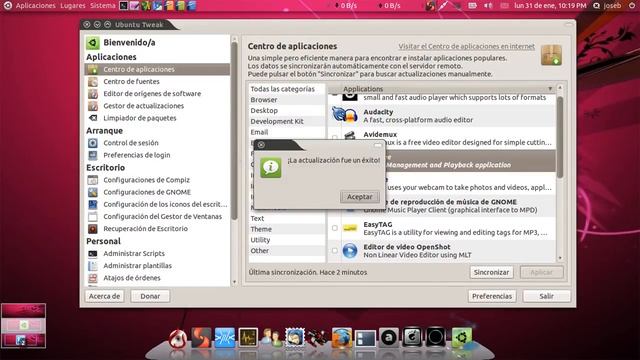Click the Administrar Scripts icon

coord(93,253)
